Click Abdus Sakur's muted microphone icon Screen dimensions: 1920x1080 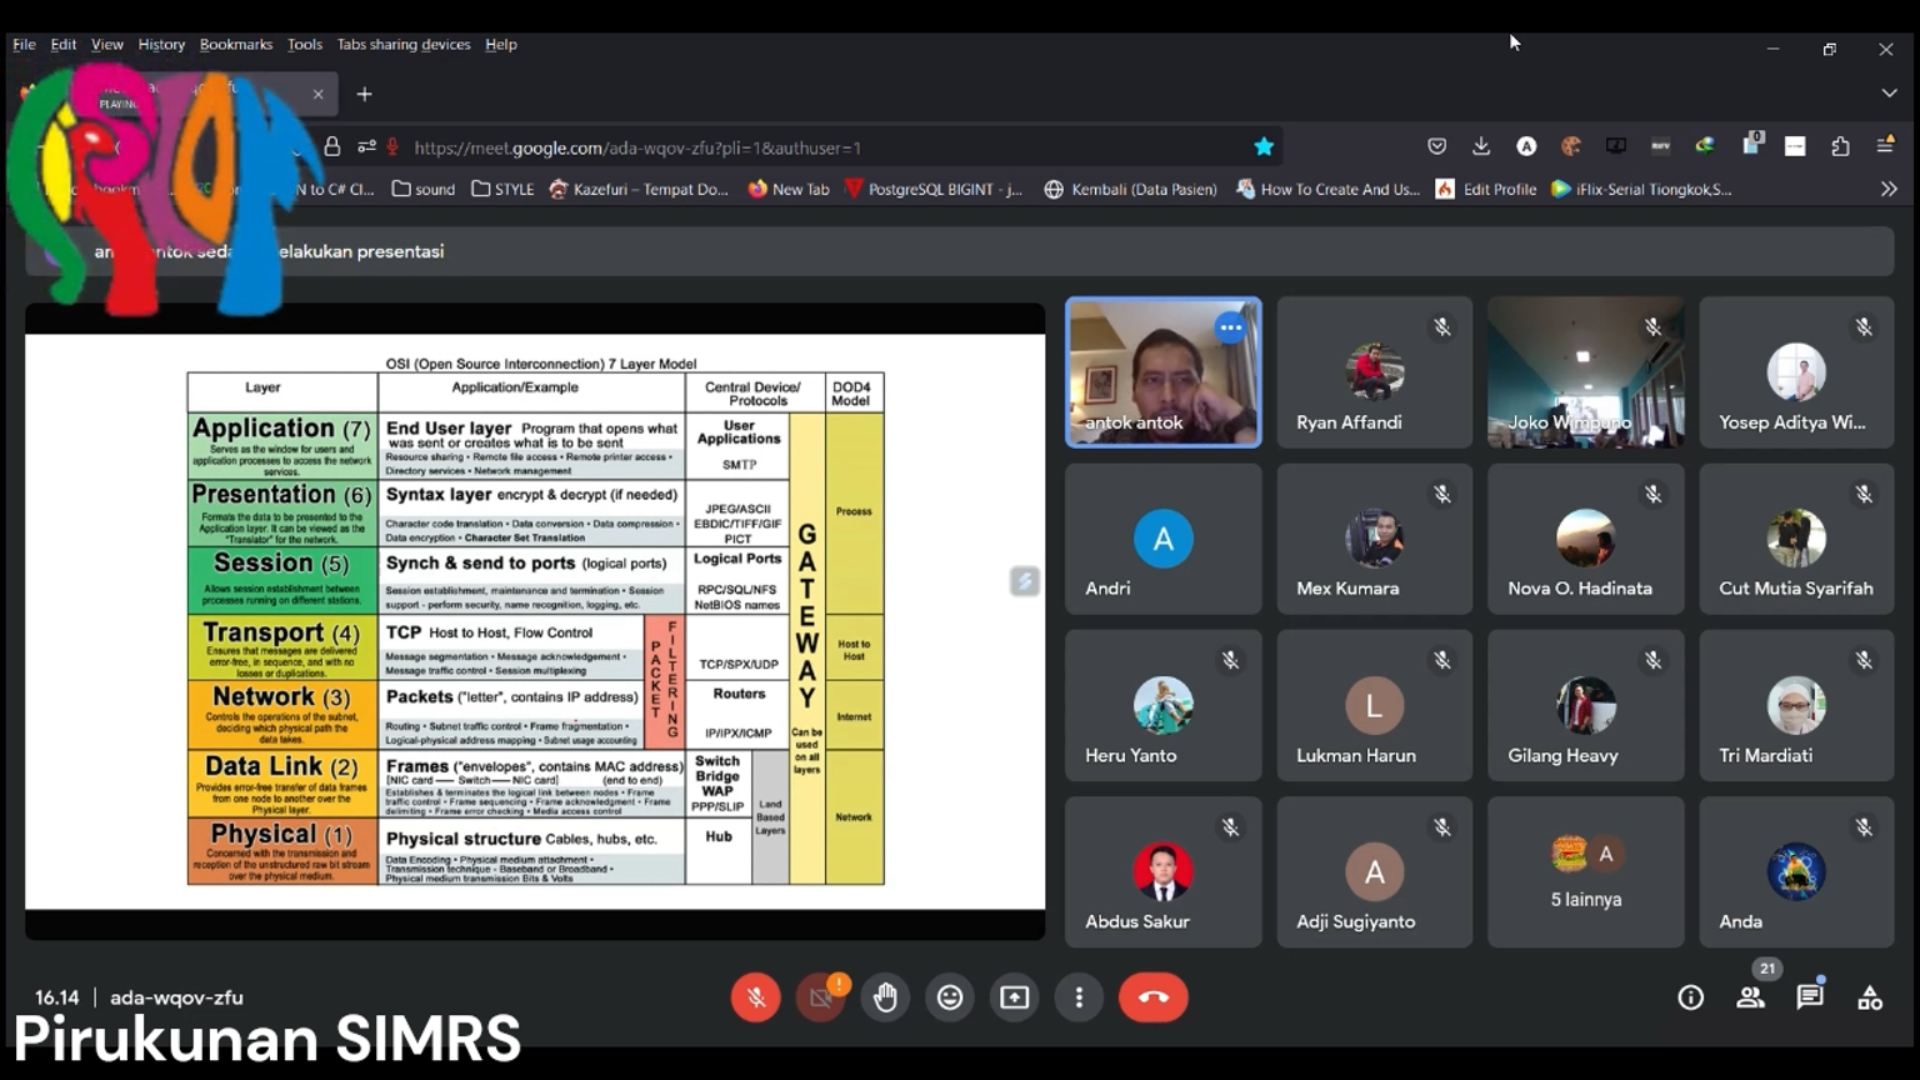click(x=1230, y=827)
